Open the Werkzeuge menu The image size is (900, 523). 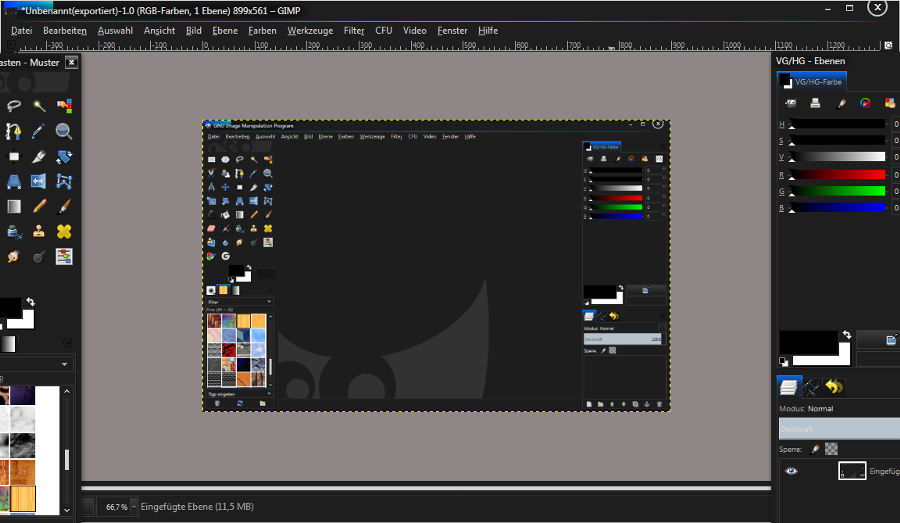(x=309, y=31)
